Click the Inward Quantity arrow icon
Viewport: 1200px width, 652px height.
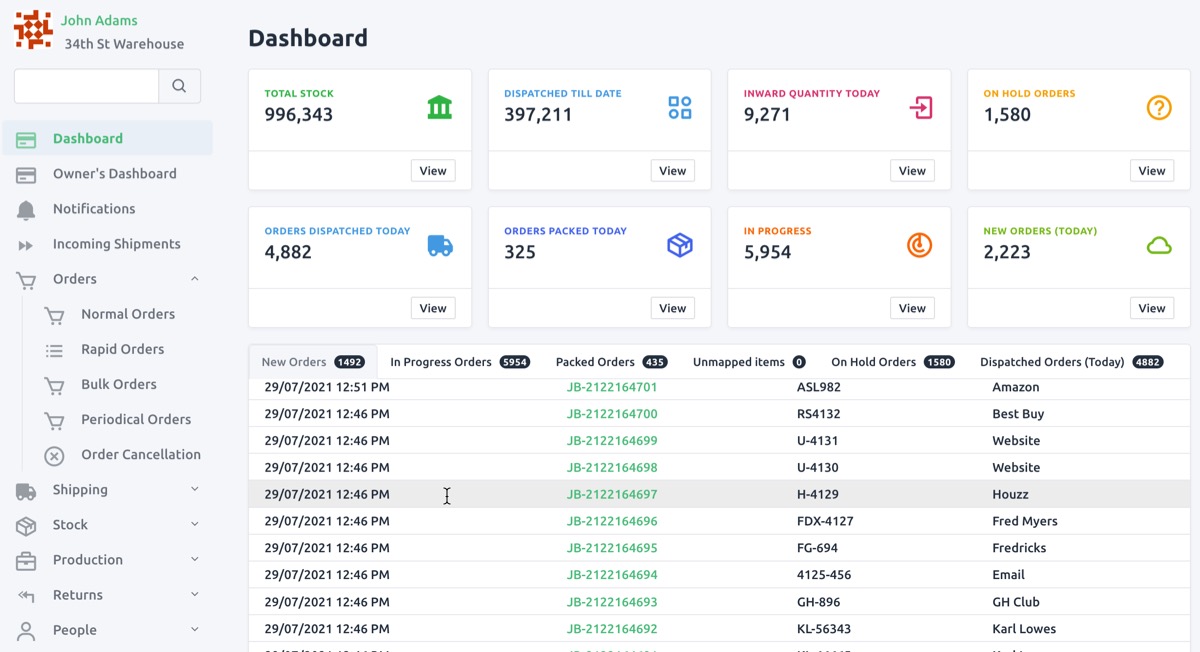pyautogui.click(x=919, y=107)
